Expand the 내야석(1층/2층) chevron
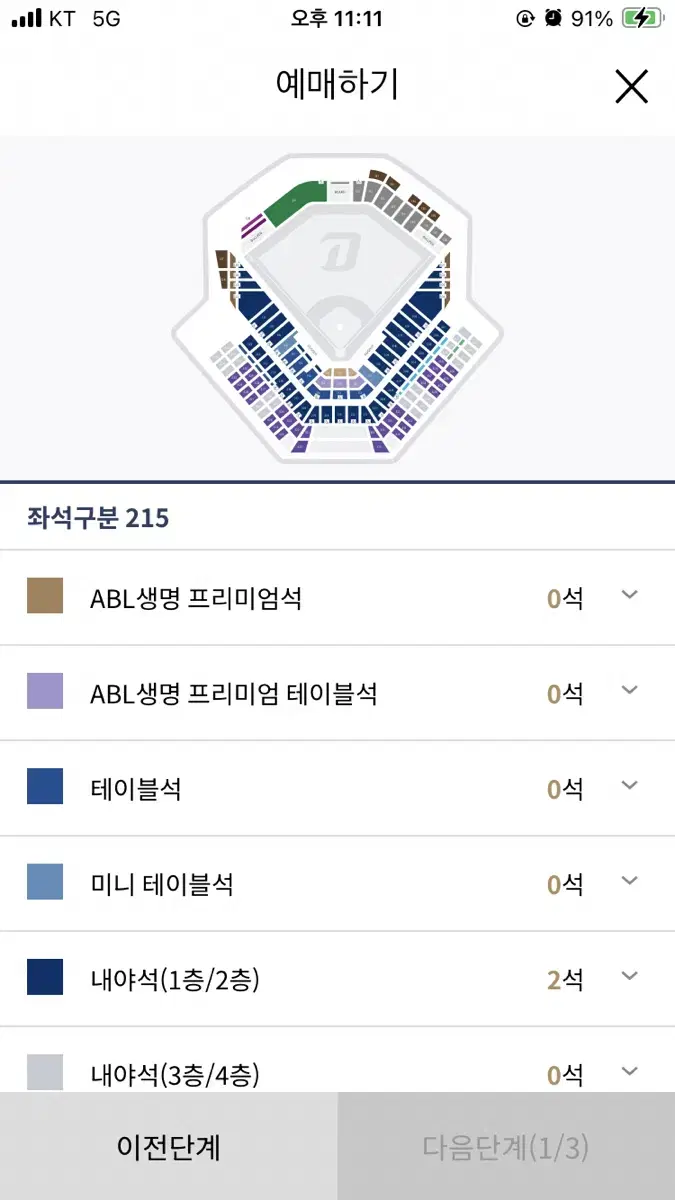The image size is (675, 1200). 629,976
